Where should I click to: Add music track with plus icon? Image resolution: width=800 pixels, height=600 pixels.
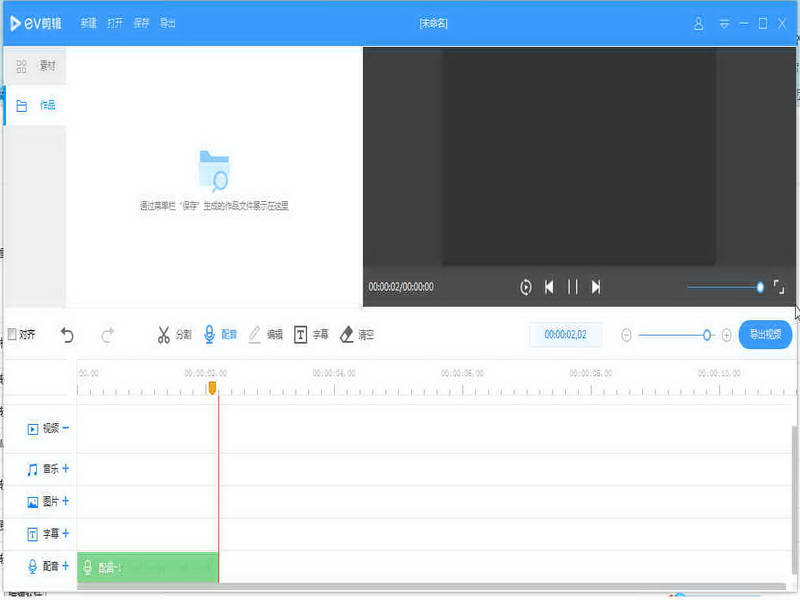[65, 468]
